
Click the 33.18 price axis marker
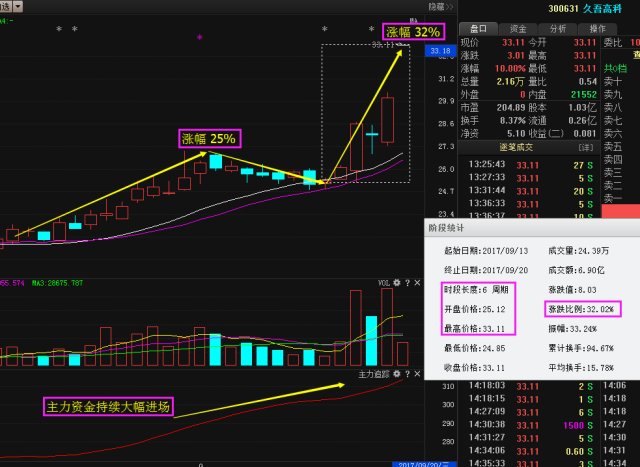[x=440, y=51]
